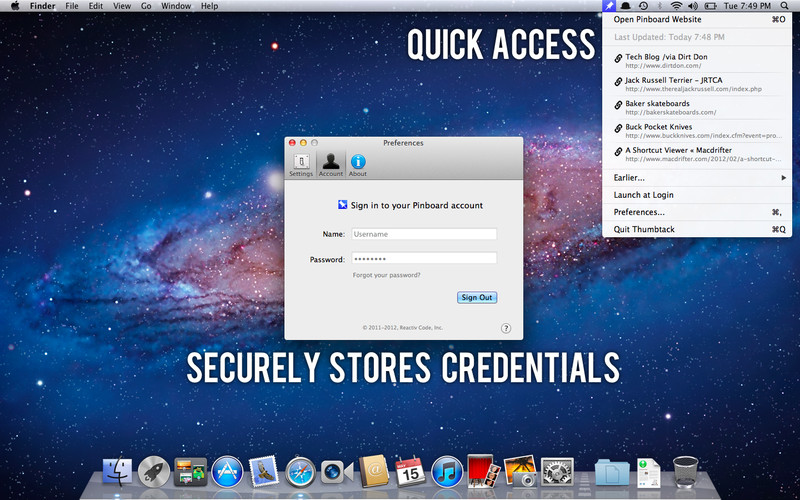Select Open Pinboard Website menu item
The width and height of the screenshot is (800, 500).
[x=657, y=19]
